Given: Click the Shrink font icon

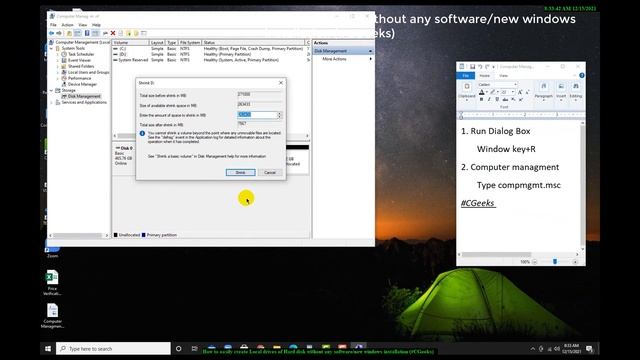Looking at the screenshot, I should click(527, 92).
